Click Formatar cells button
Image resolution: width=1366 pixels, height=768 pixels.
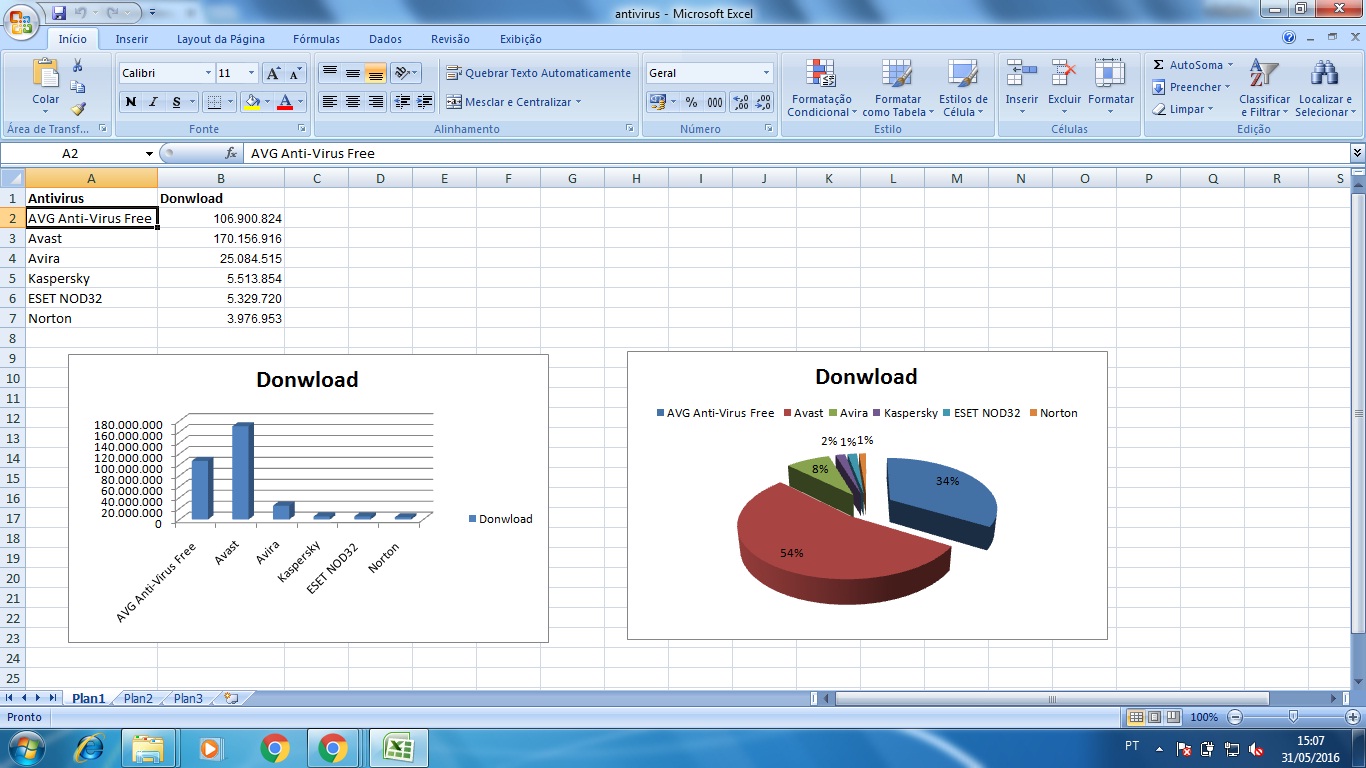[x=1111, y=88]
